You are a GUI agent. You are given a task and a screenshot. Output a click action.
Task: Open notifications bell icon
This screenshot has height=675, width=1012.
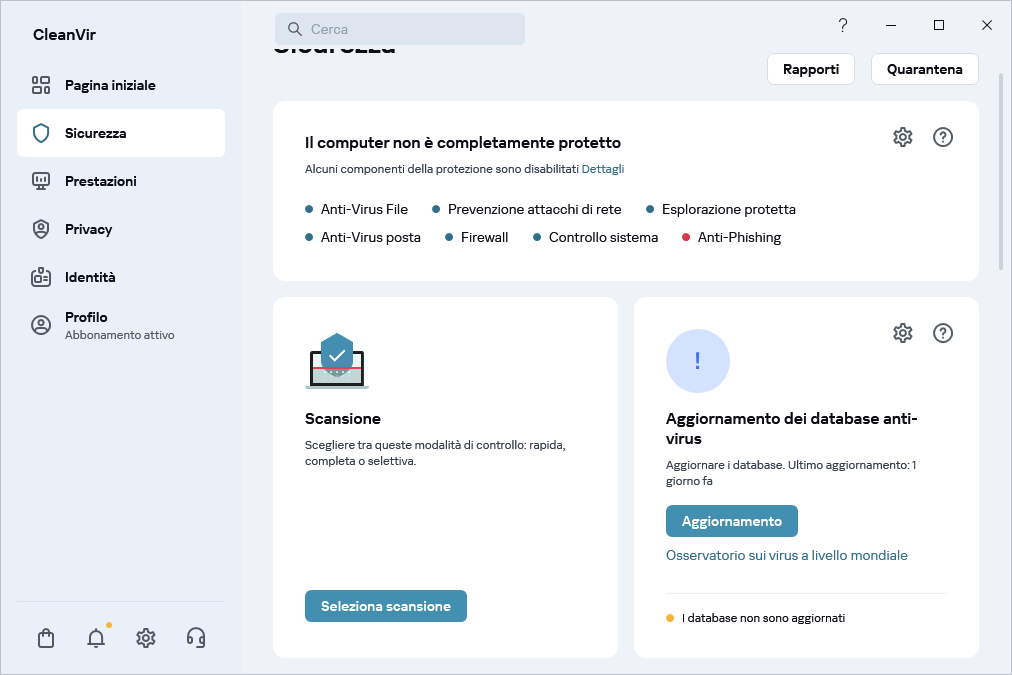pos(96,638)
